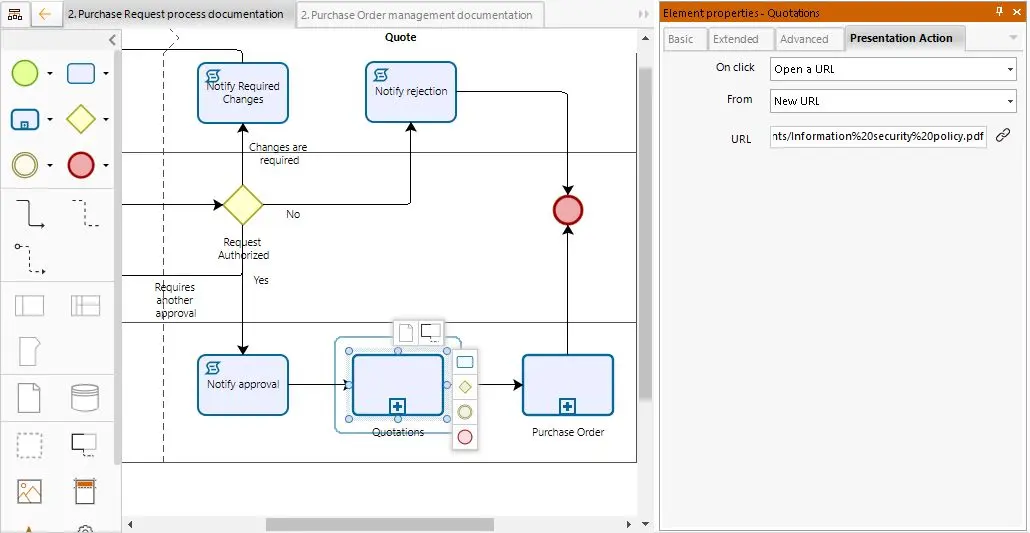The width and height of the screenshot is (1030, 533).
Task: Click the vertical scrollbar thumb of the canvas
Action: coord(645,233)
